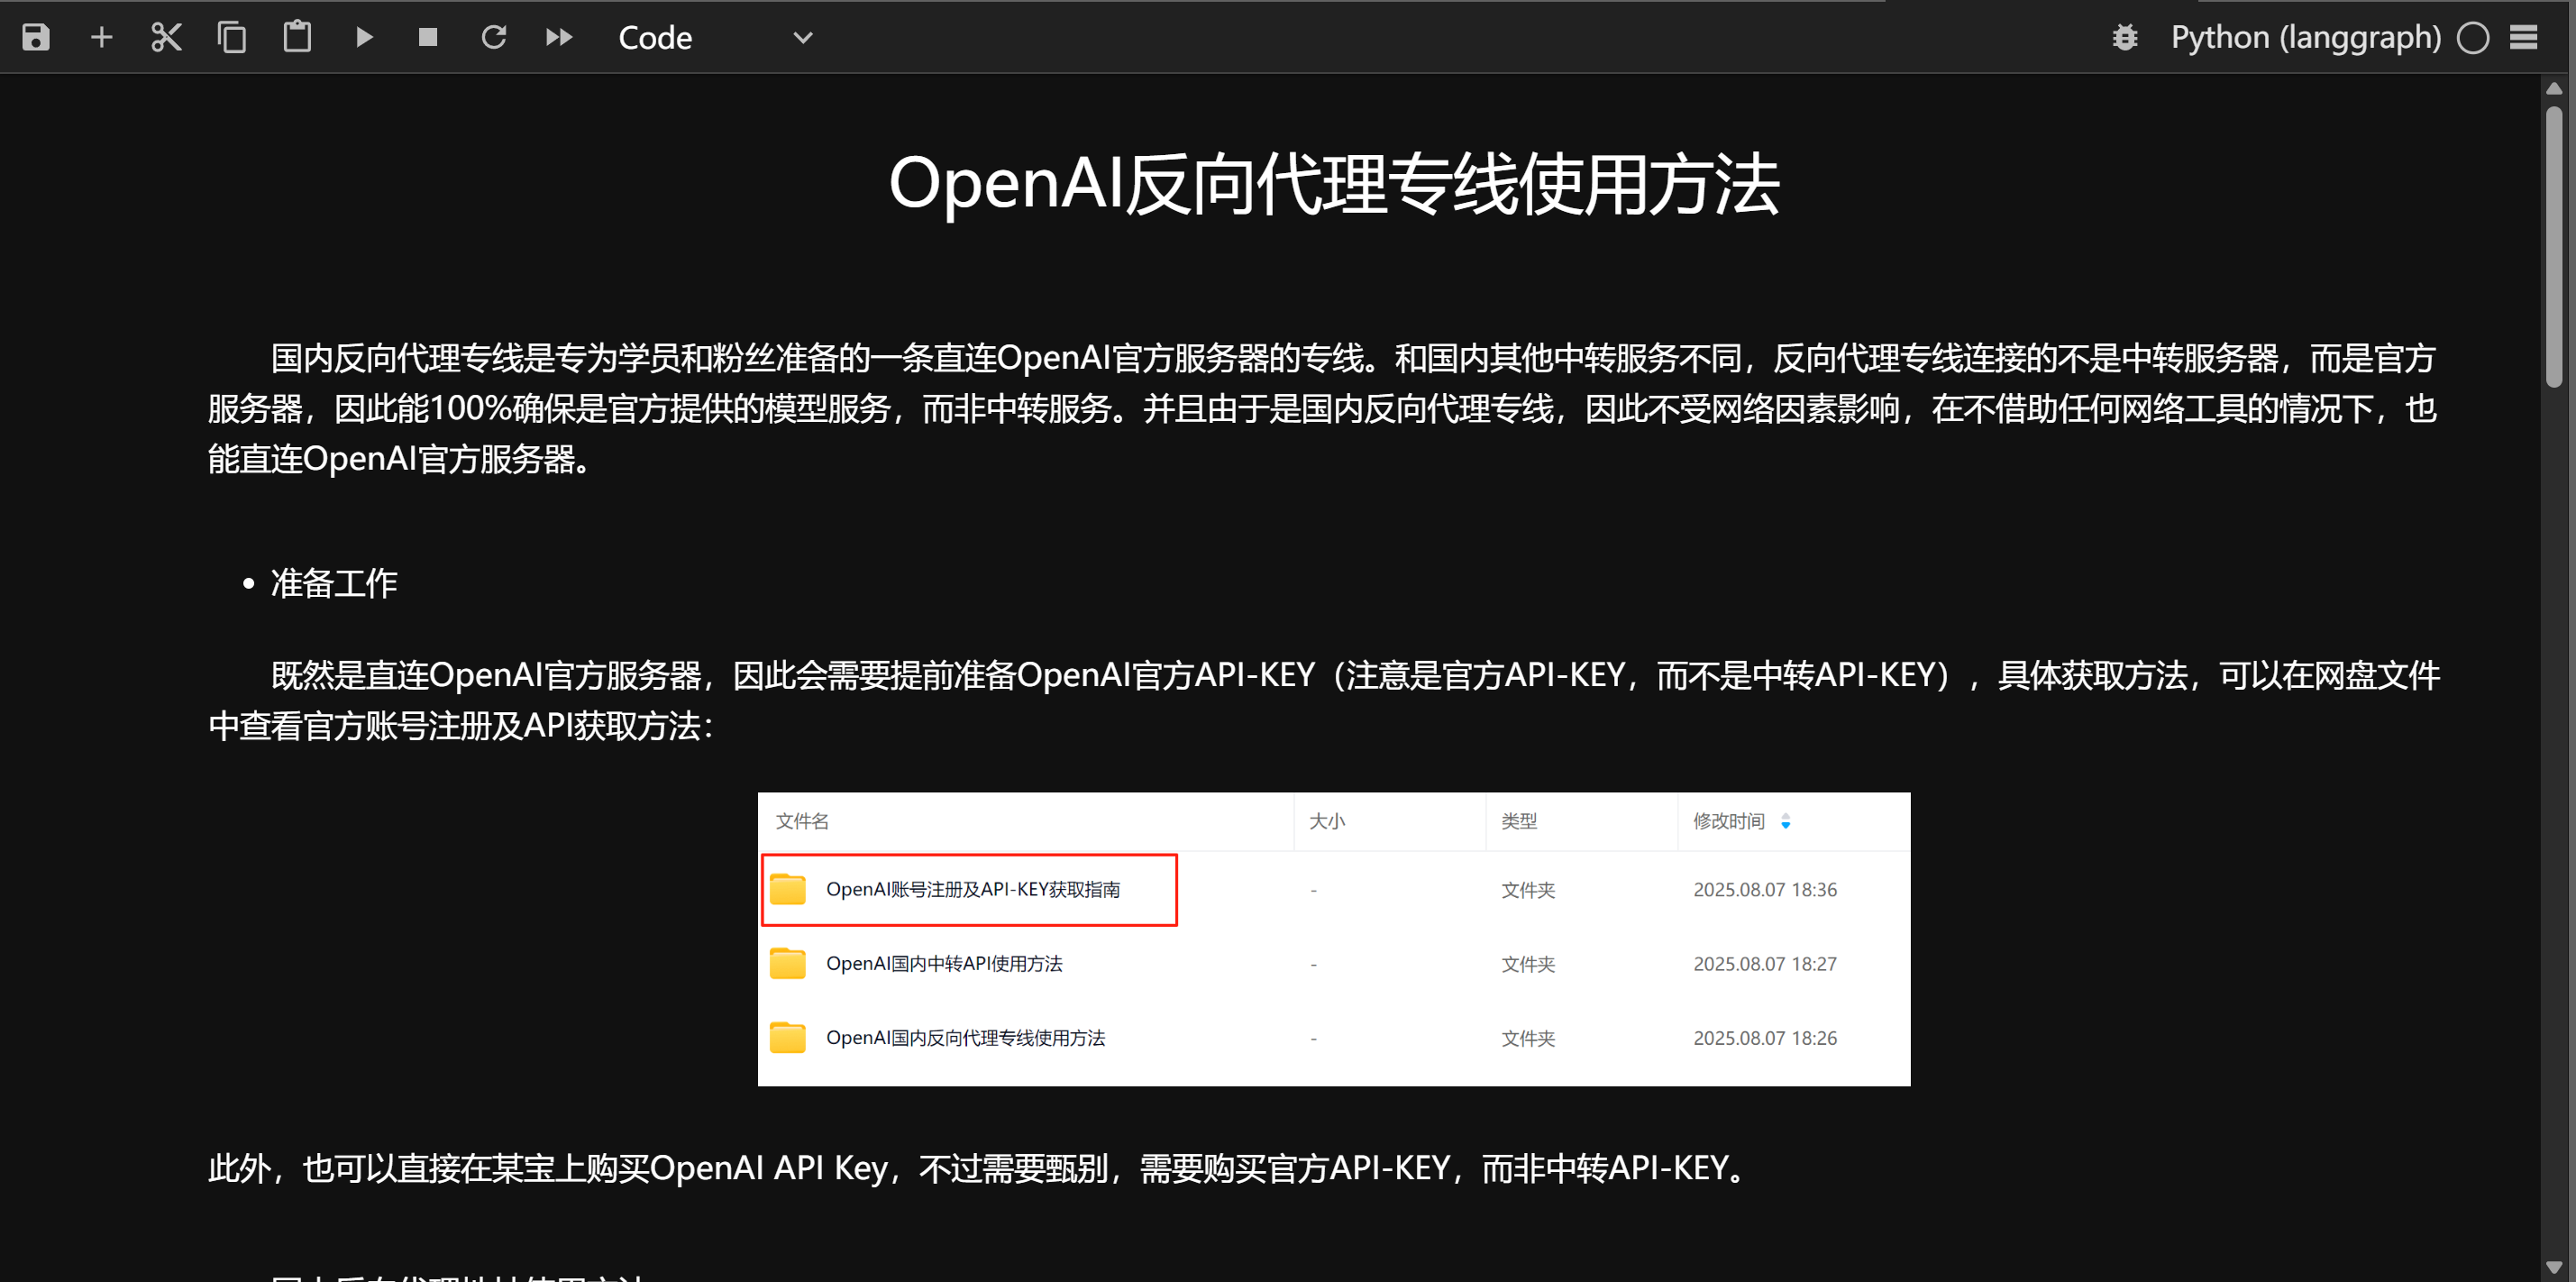2576x1282 pixels.
Task: Switch kernel via Python (langgraph) label
Action: click(2305, 38)
